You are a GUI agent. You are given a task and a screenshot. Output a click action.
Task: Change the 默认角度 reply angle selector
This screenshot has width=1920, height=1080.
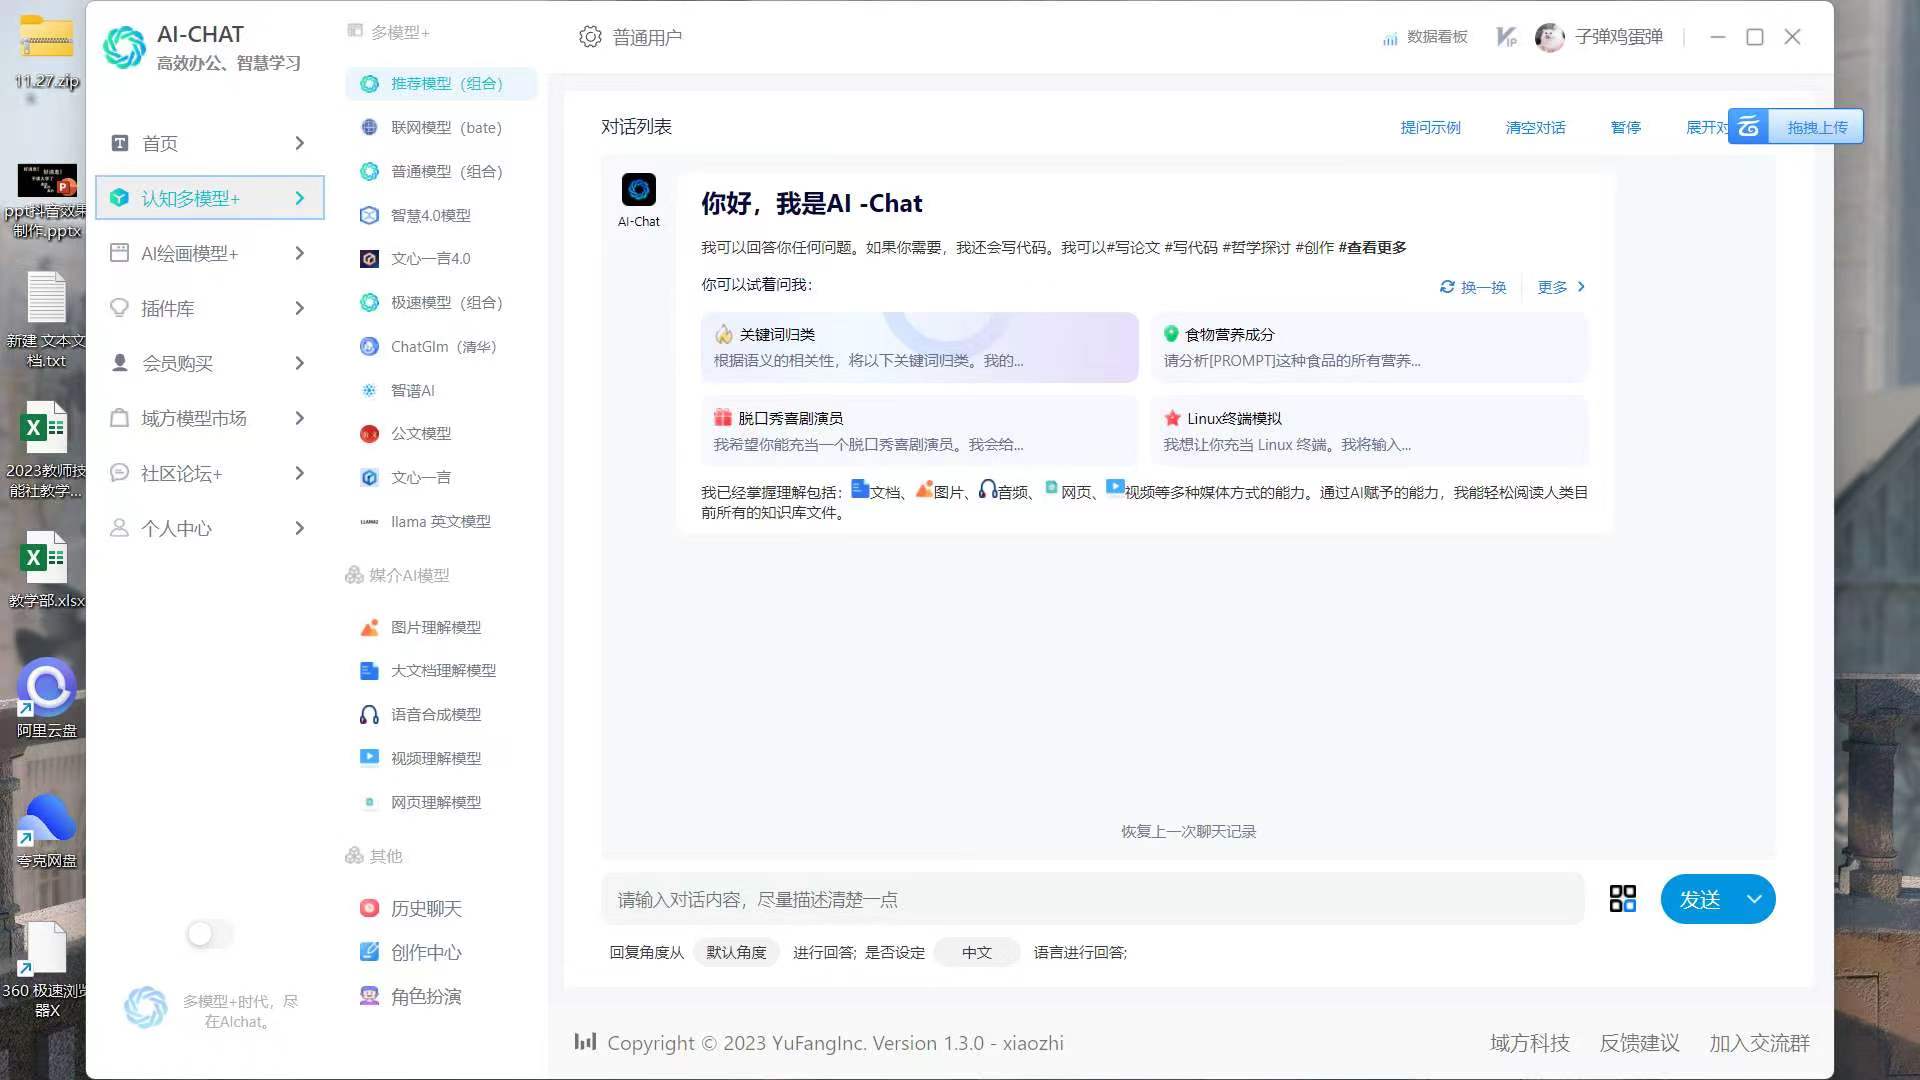[736, 952]
